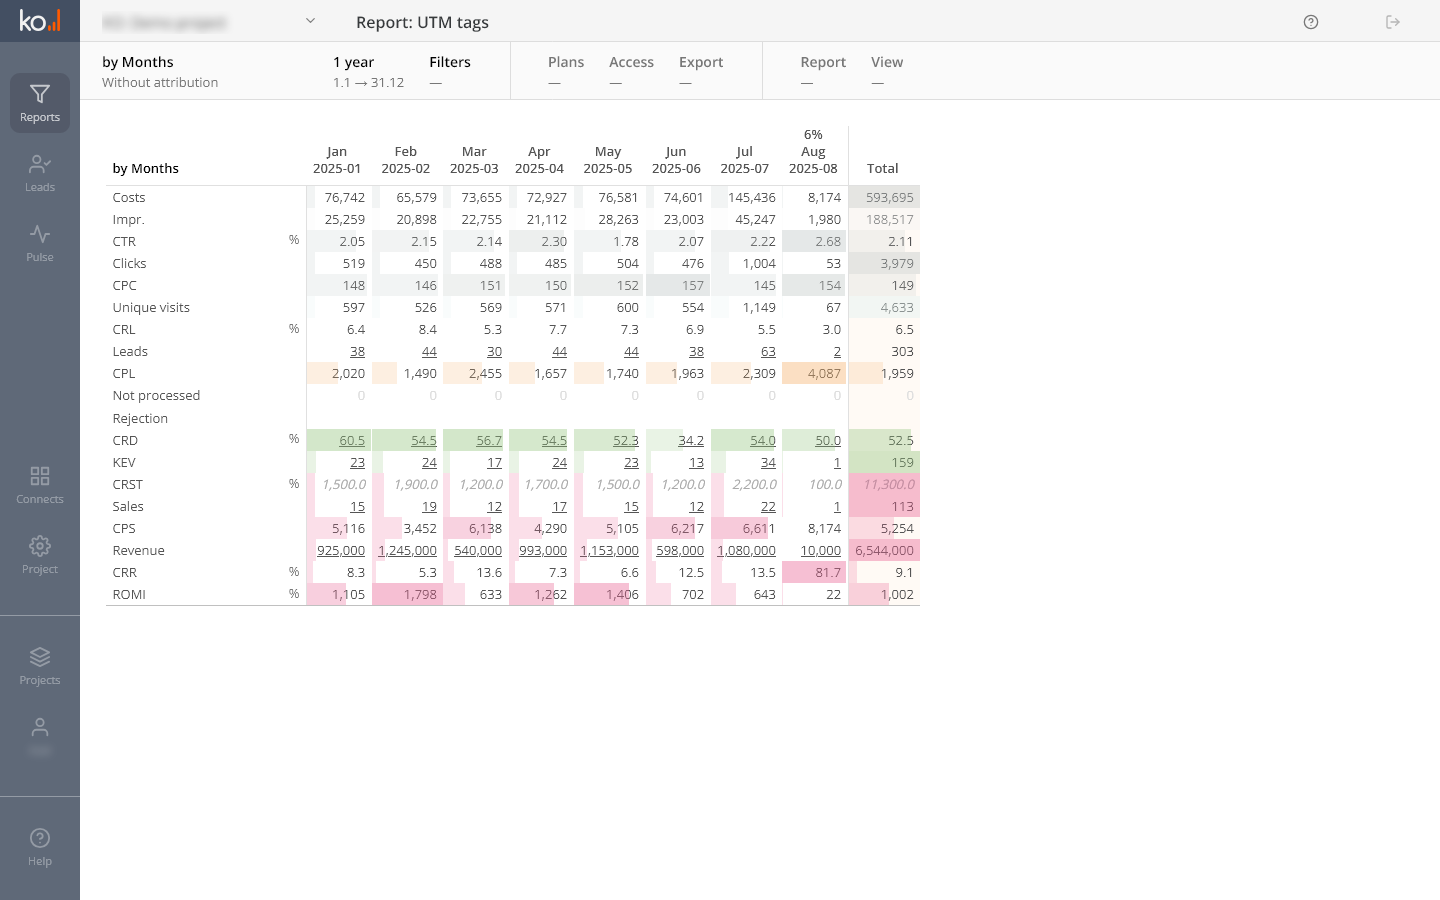Go to the Pulse activity icon
Viewport: 1440px width, 900px height.
pyautogui.click(x=40, y=235)
